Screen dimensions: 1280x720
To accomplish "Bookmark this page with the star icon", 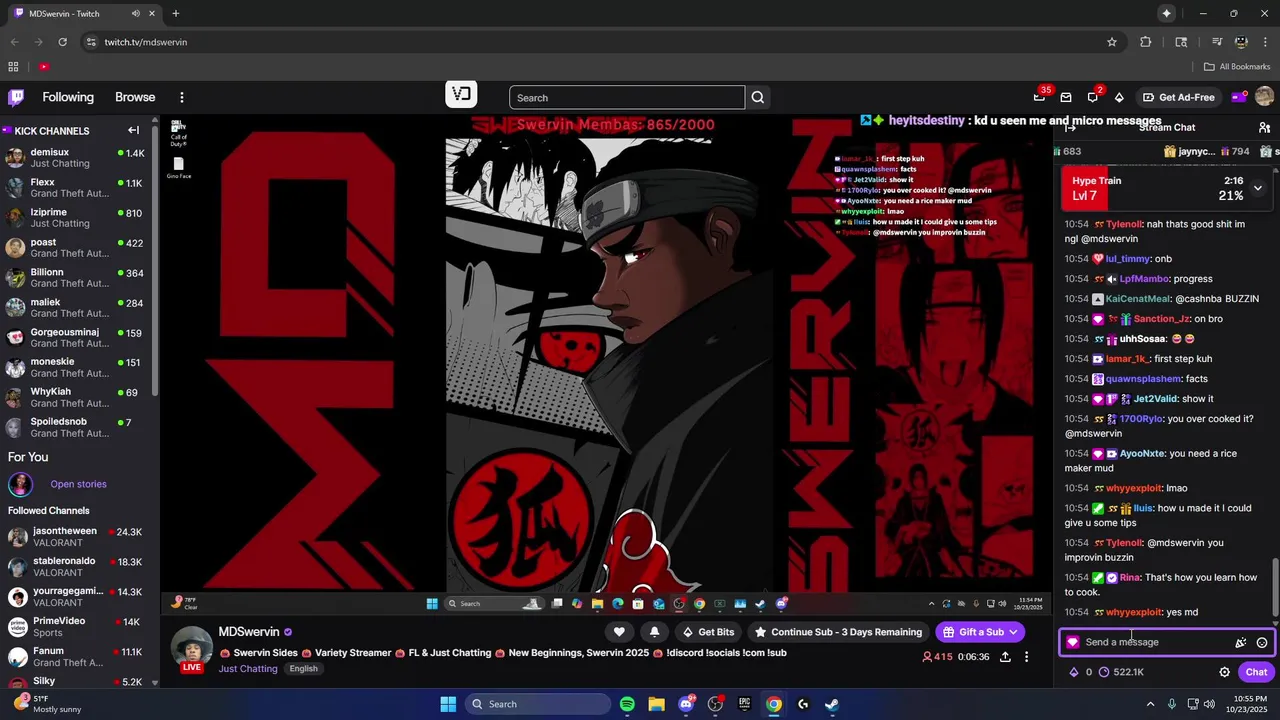I will pyautogui.click(x=1112, y=42).
